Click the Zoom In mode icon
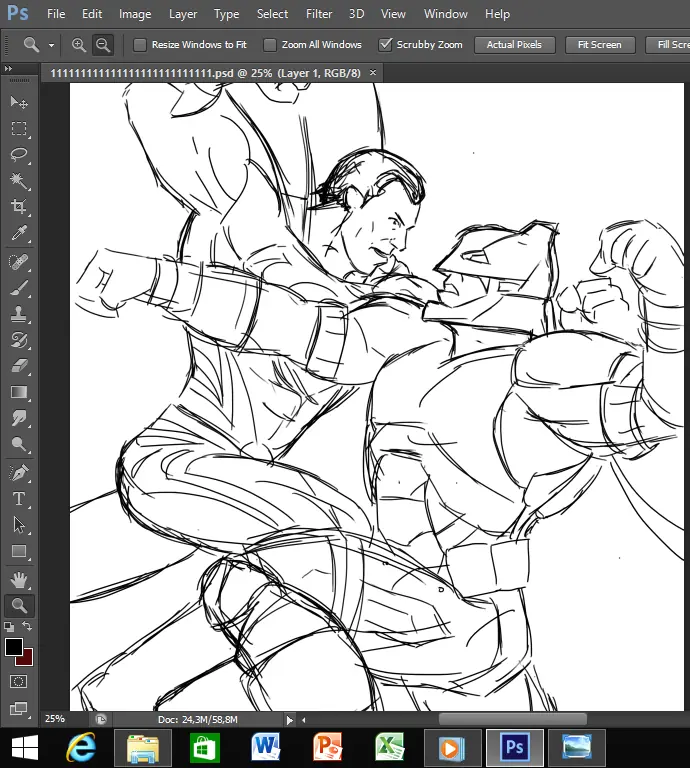 coord(79,45)
